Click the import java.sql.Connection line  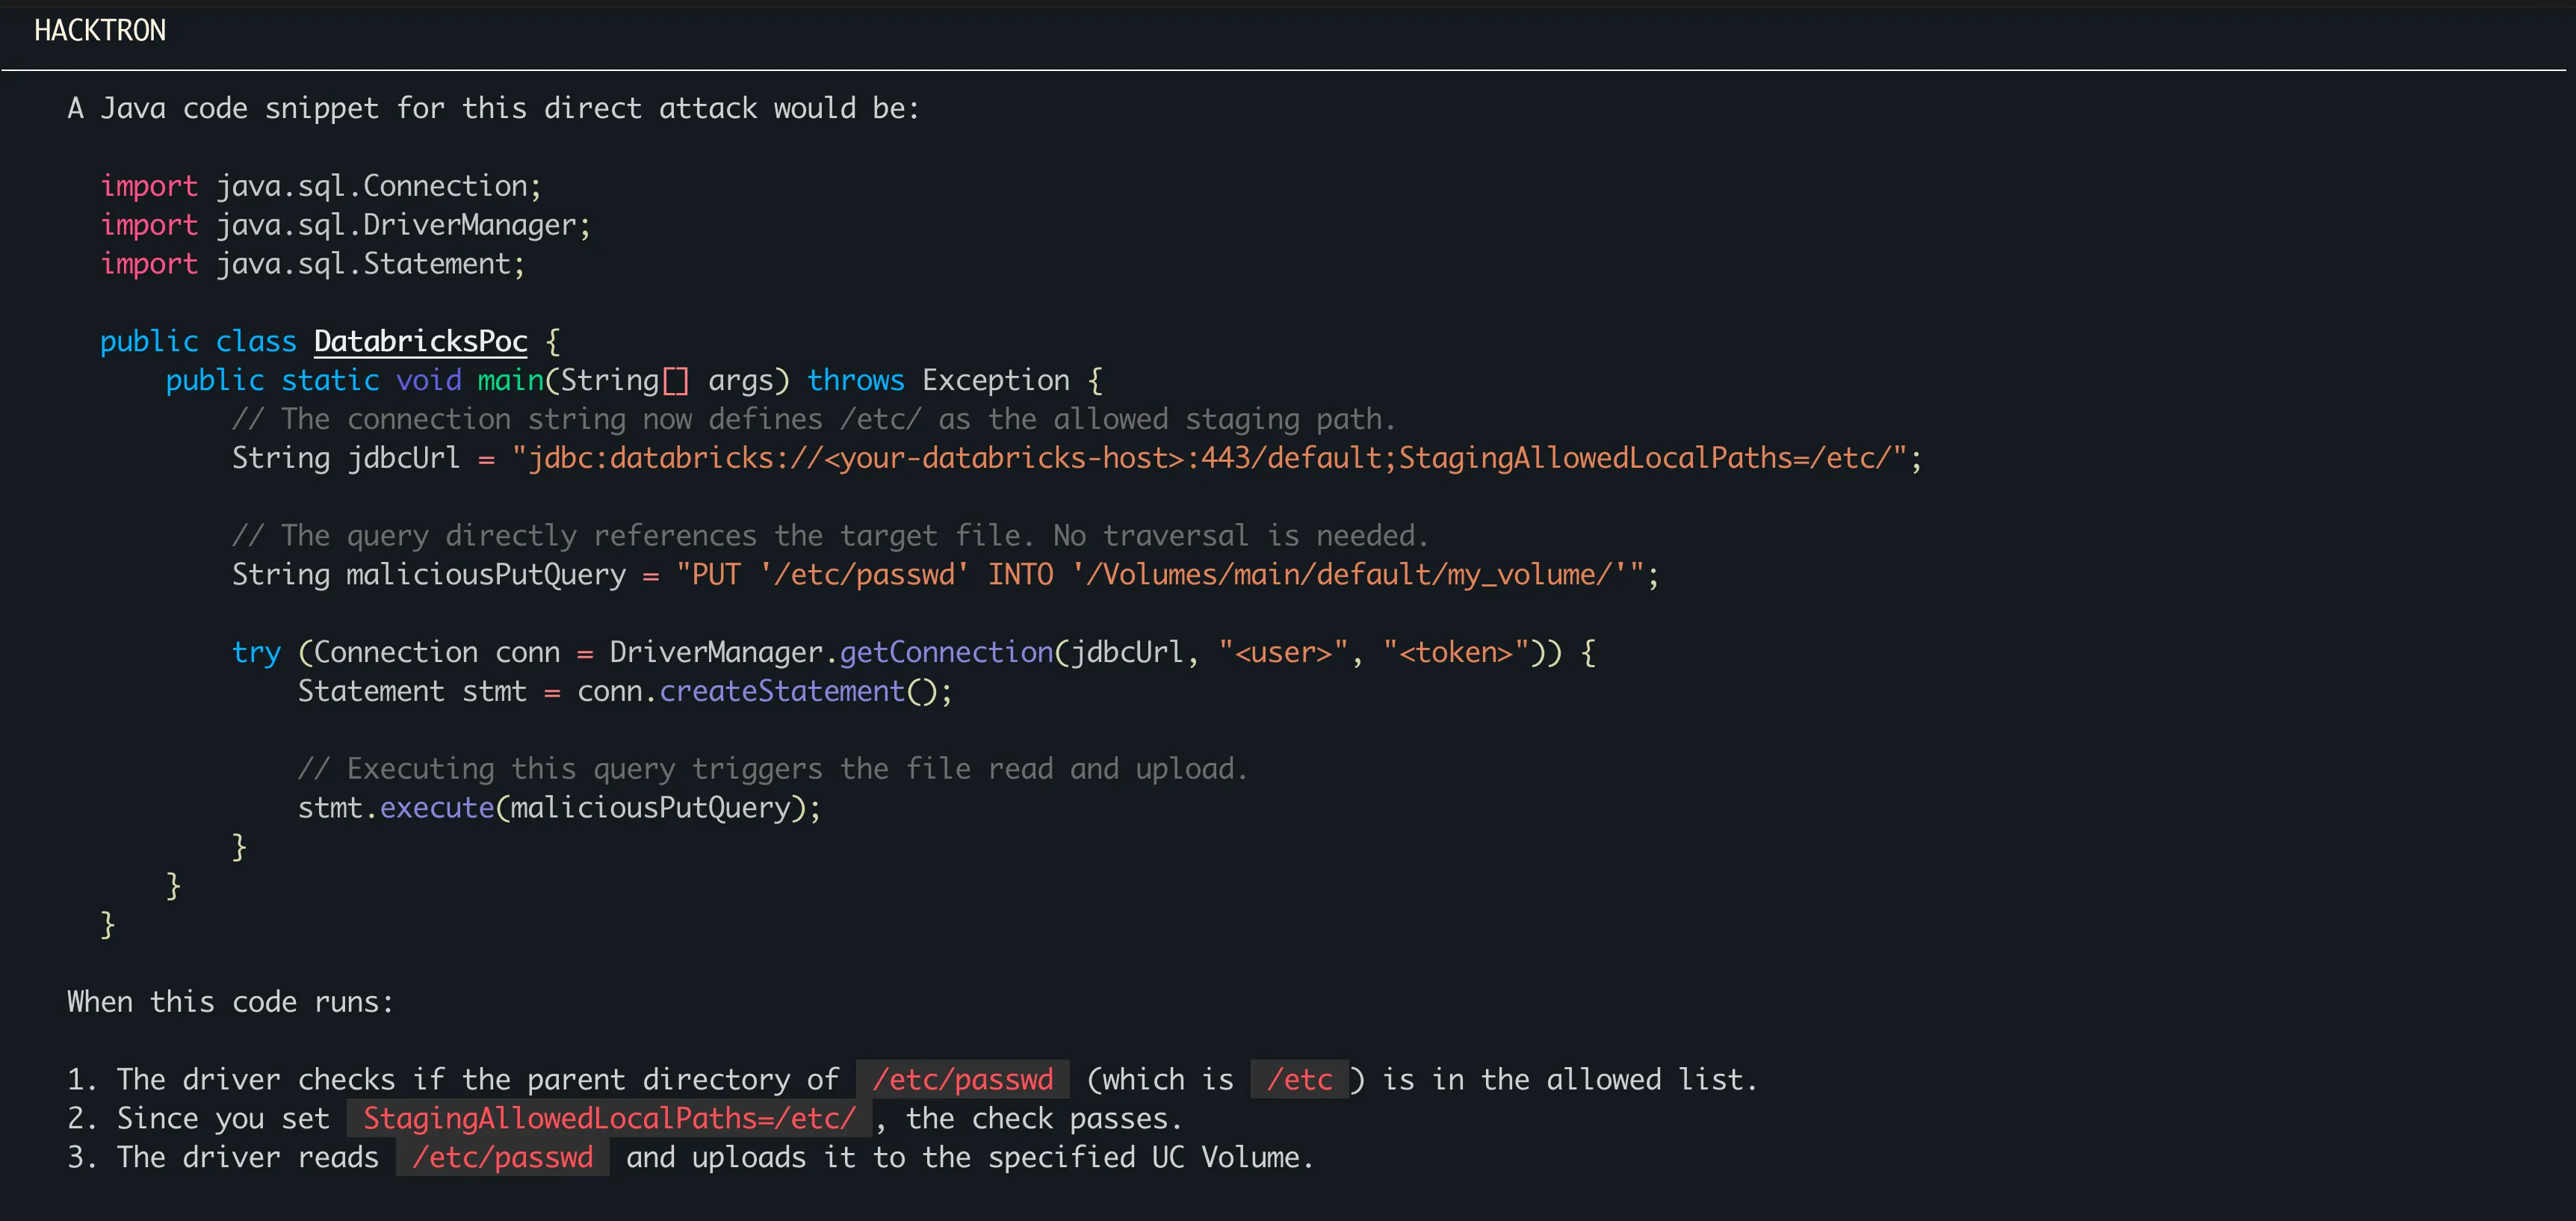pos(320,185)
